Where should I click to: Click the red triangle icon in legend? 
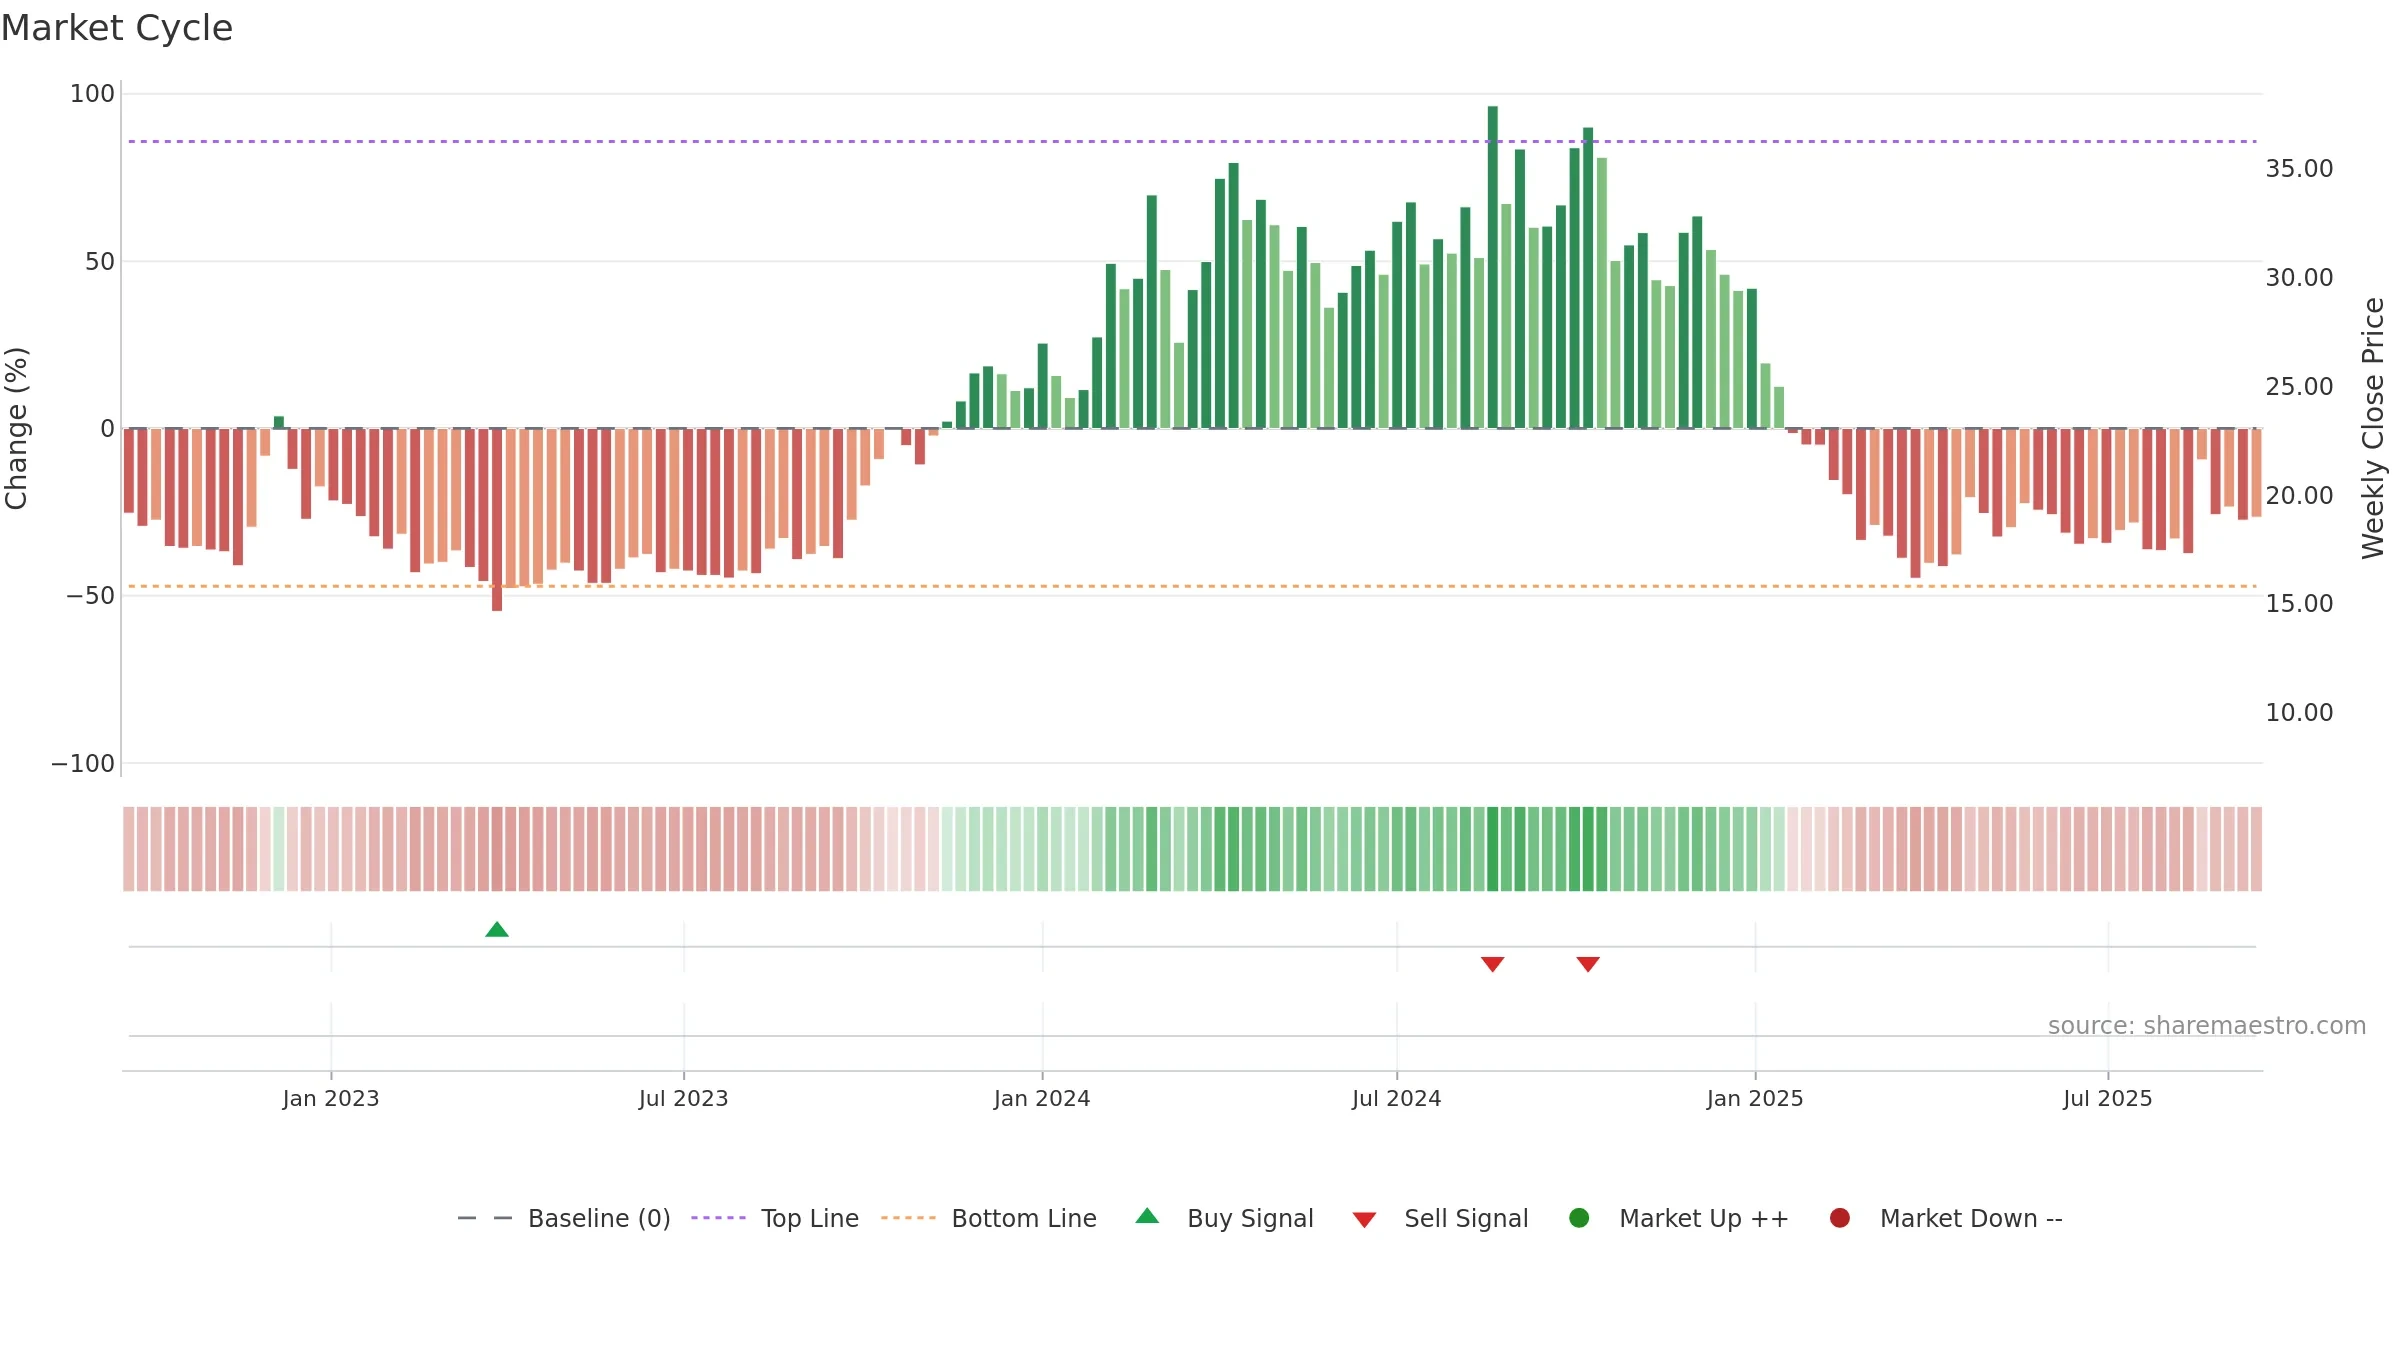[1364, 1220]
